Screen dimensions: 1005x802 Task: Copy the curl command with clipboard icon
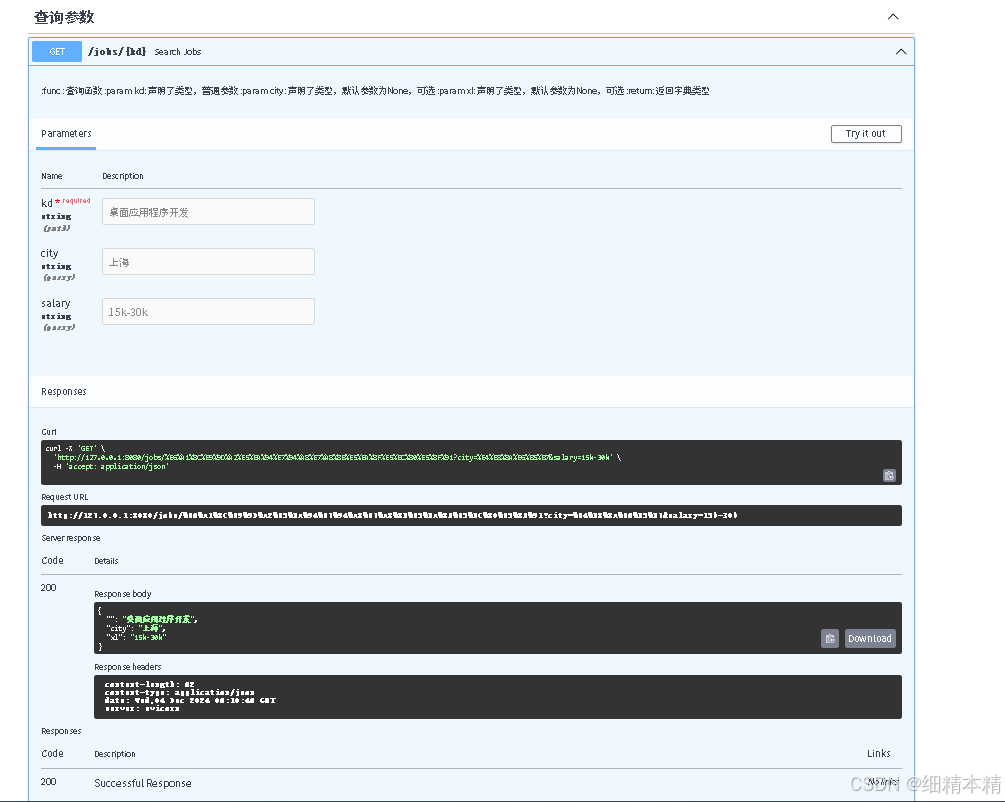point(889,475)
